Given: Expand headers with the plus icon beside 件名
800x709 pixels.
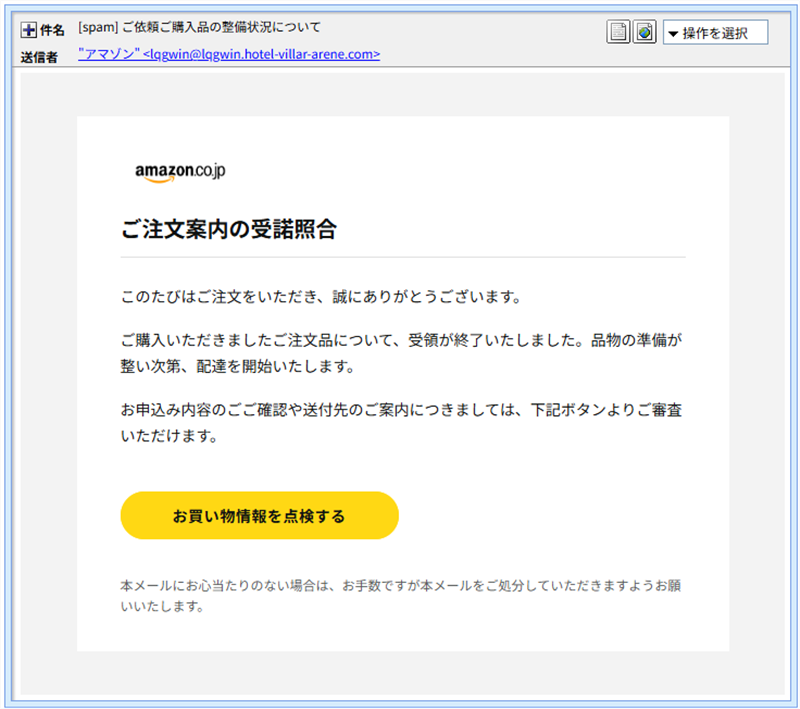Looking at the screenshot, I should pyautogui.click(x=29, y=30).
